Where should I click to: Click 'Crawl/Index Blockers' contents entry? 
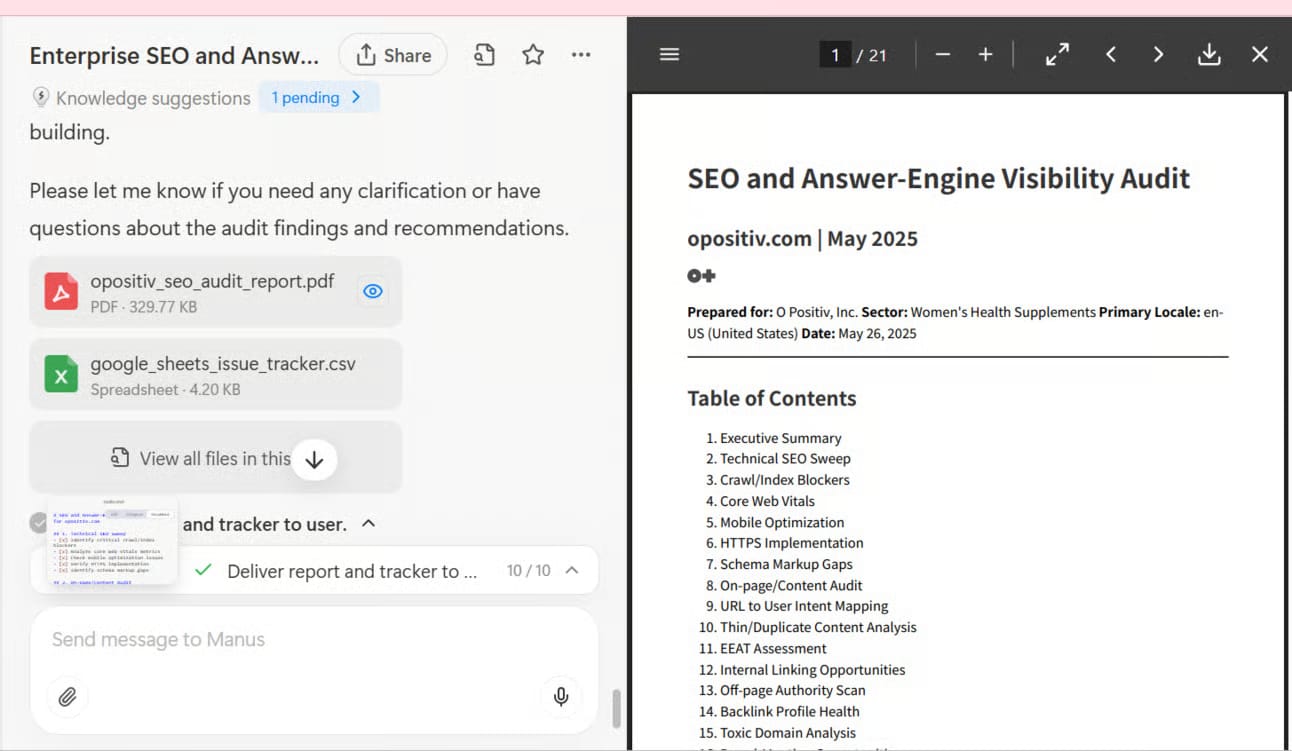point(785,480)
